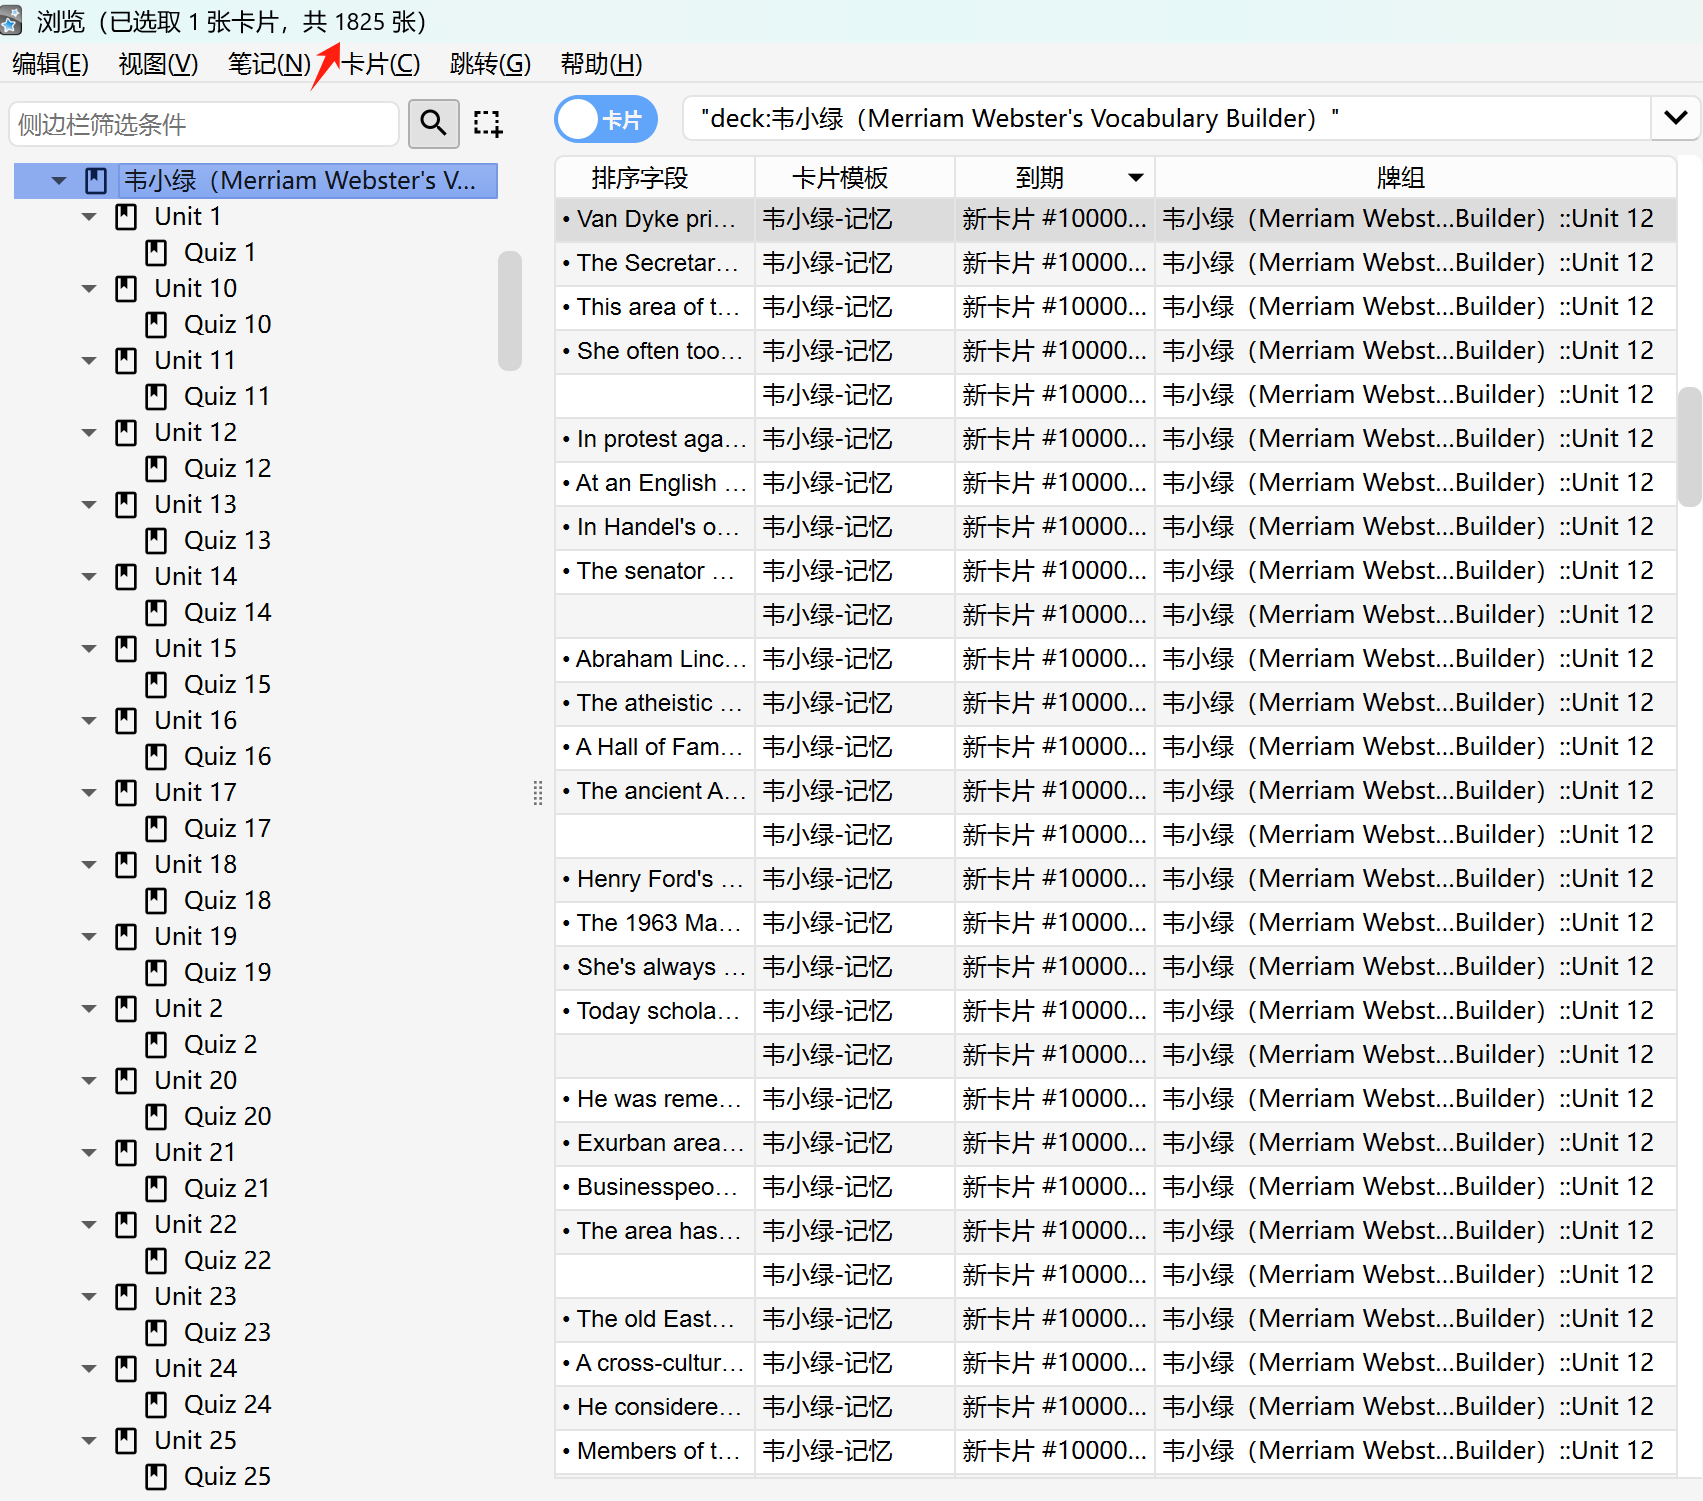
Task: Click the selection tool dashed-square icon
Action: (x=488, y=123)
